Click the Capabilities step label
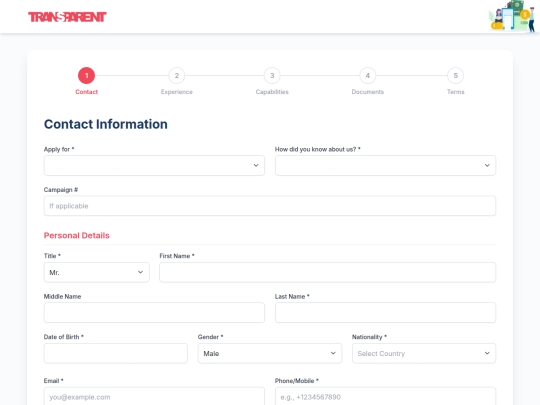The width and height of the screenshot is (540, 405). click(x=272, y=92)
